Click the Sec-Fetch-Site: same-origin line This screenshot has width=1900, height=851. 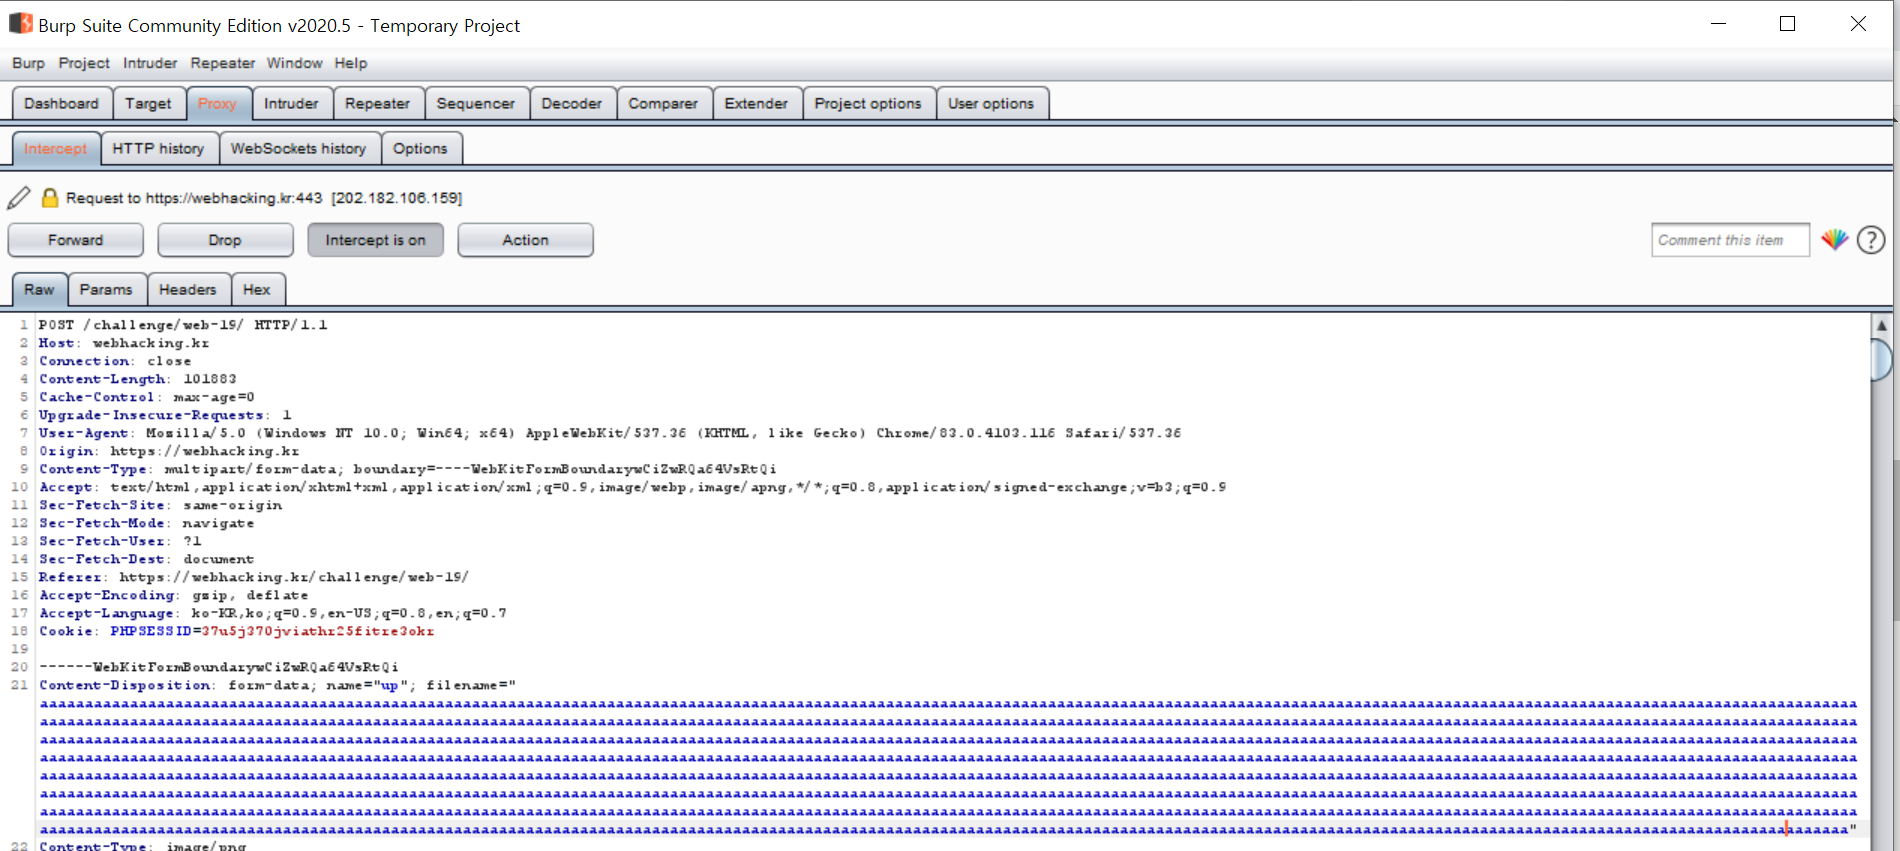coord(161,505)
